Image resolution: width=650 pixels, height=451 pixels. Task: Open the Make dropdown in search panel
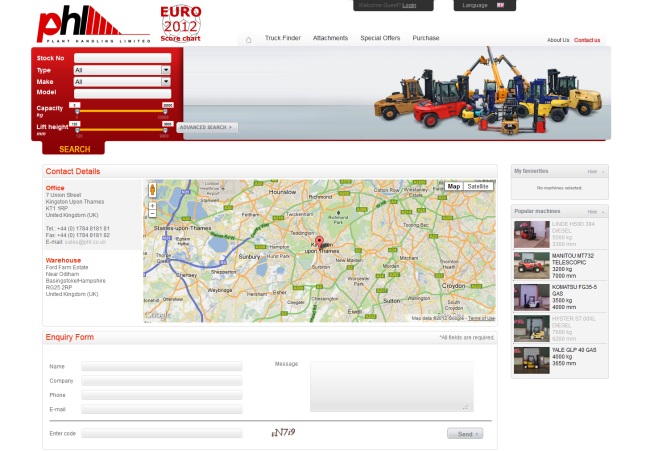122,82
